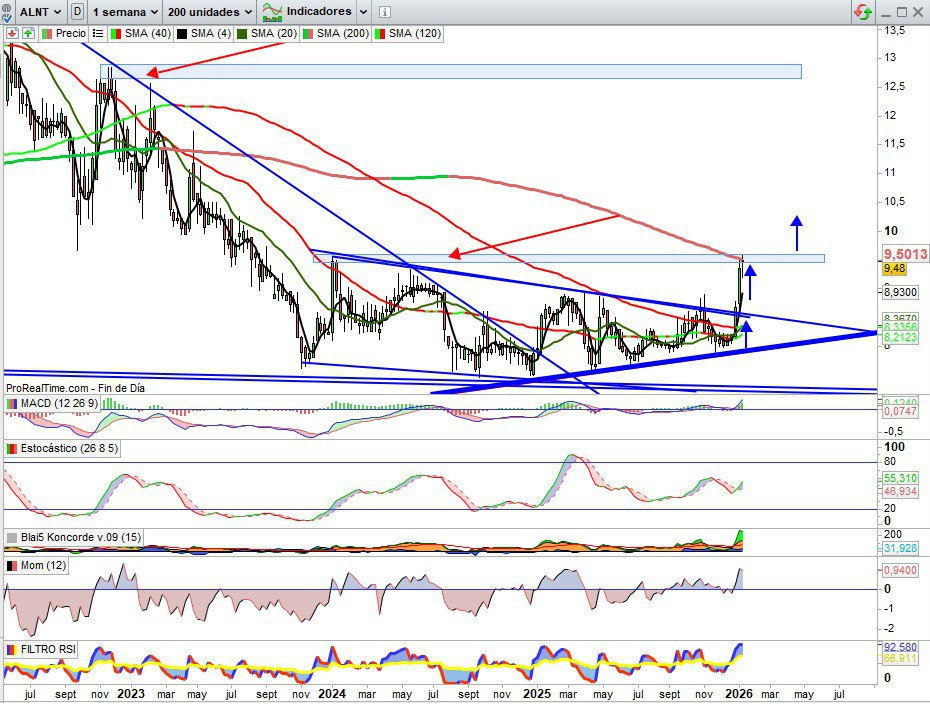
Task: Select the SMA (200) indicator label
Action: coord(343,33)
